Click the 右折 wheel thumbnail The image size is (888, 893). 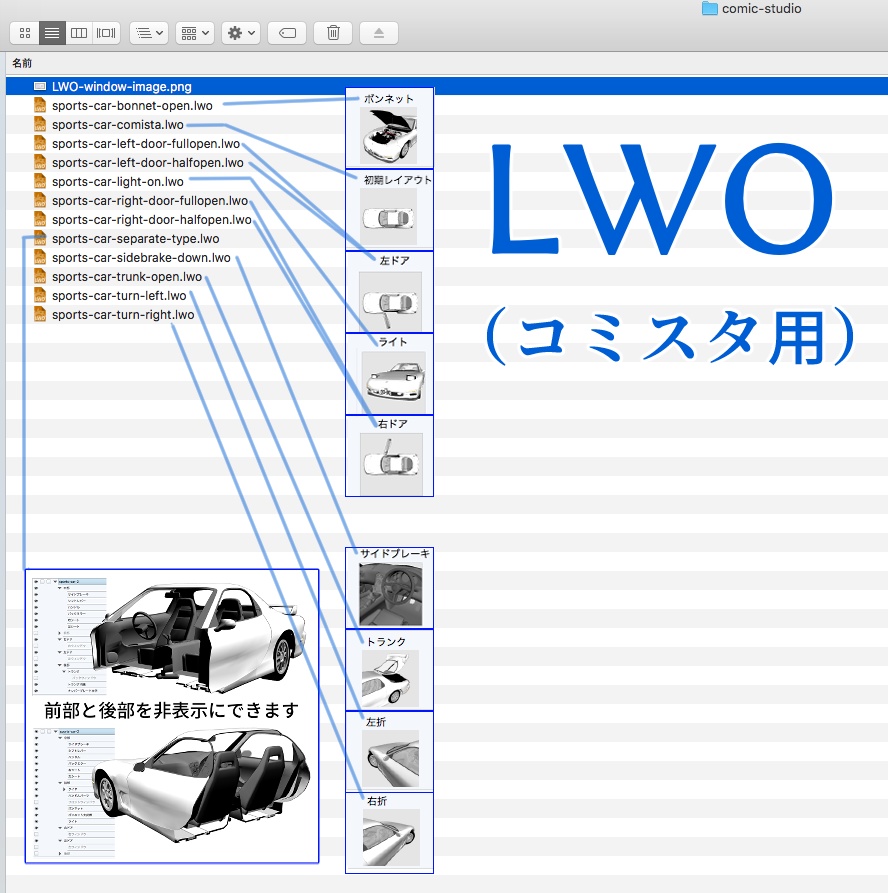coord(391,838)
